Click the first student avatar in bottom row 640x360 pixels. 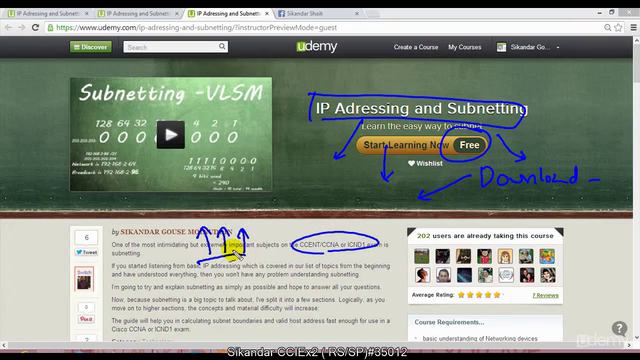(422, 275)
